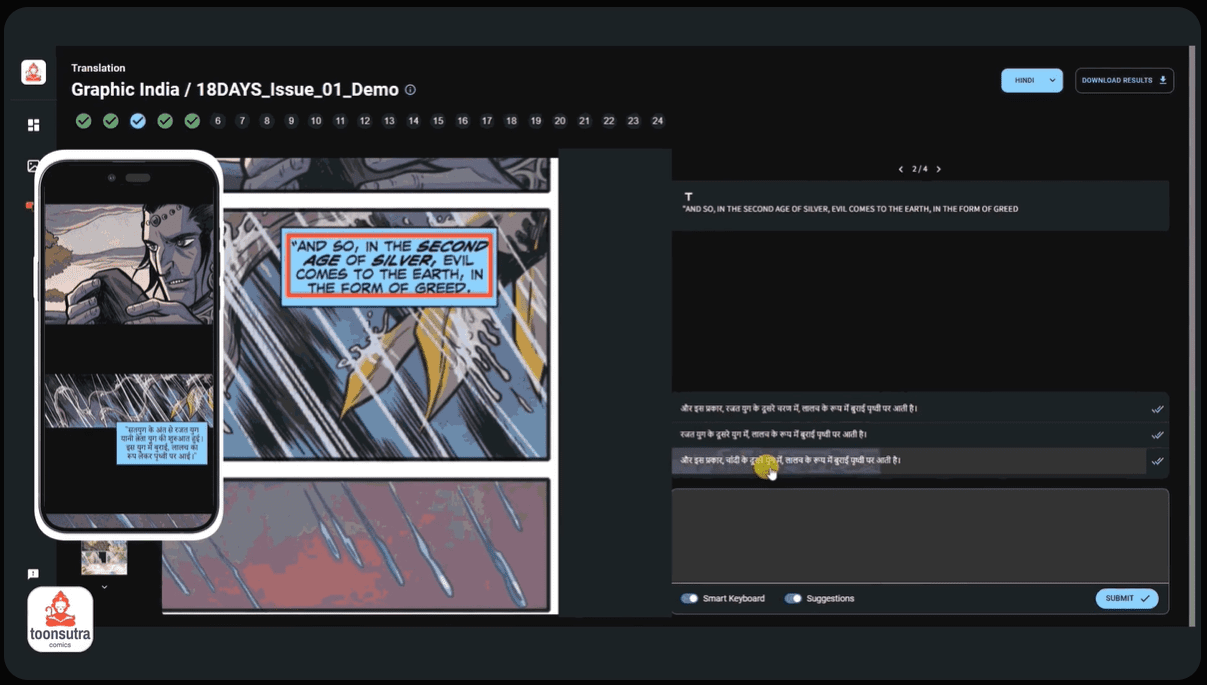
Task: Accept third Hindi suggestion with double-check icon
Action: click(x=1157, y=461)
